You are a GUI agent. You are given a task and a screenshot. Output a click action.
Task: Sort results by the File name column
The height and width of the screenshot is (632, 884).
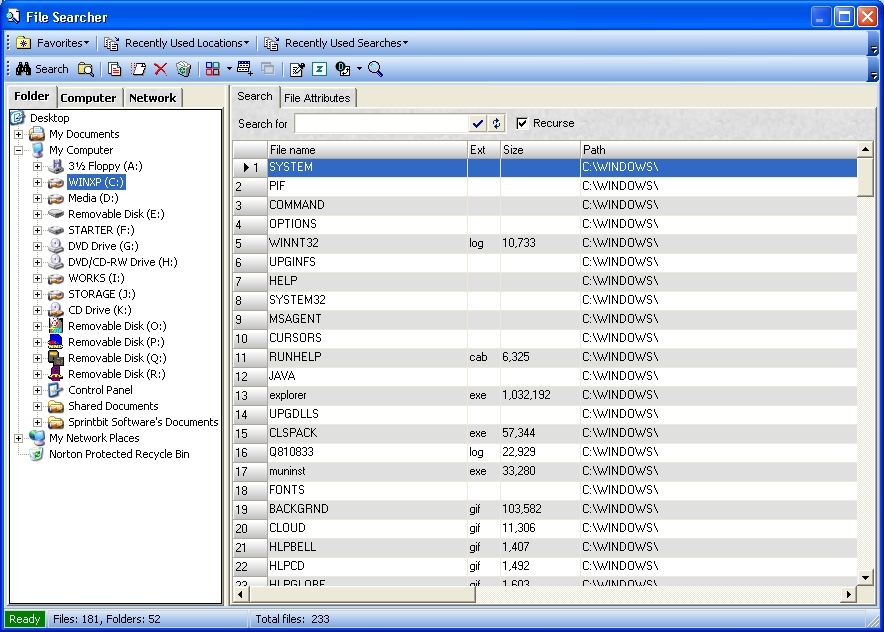click(367, 150)
